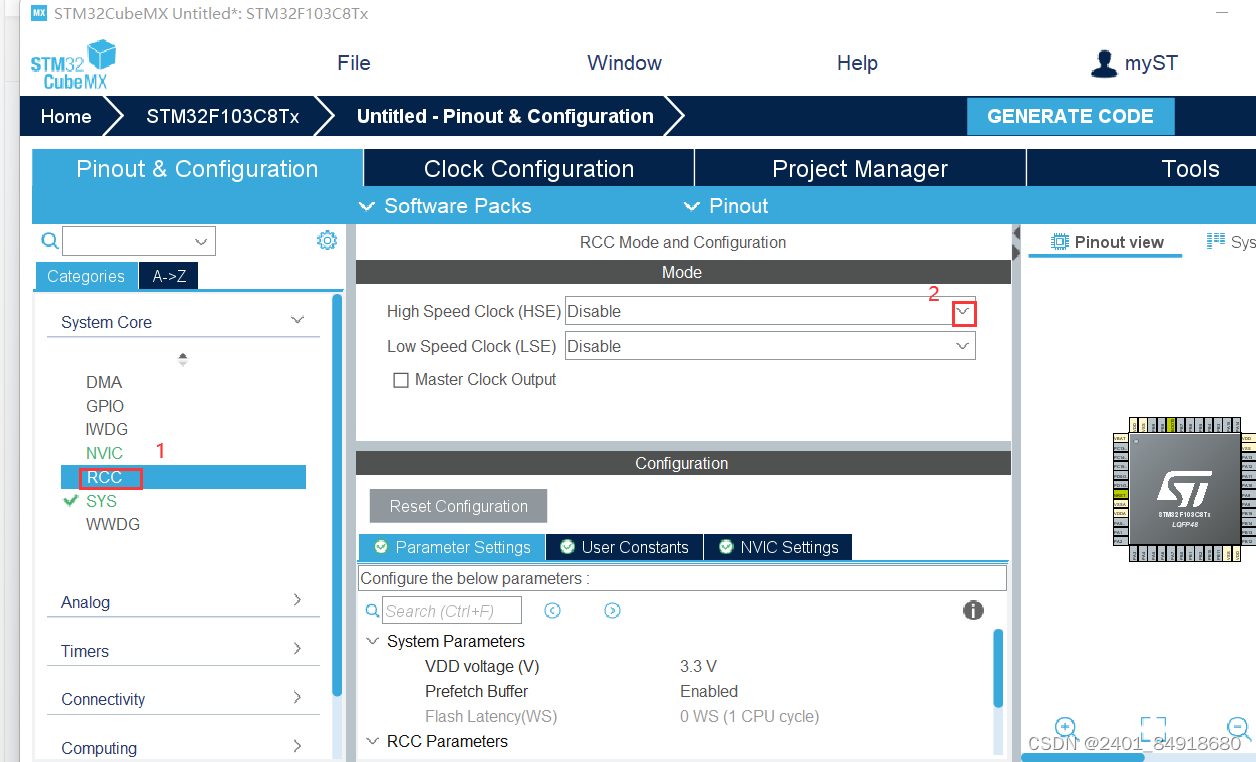This screenshot has width=1256, height=762.
Task: Click the STM32CubeMX logo
Action: point(73,65)
